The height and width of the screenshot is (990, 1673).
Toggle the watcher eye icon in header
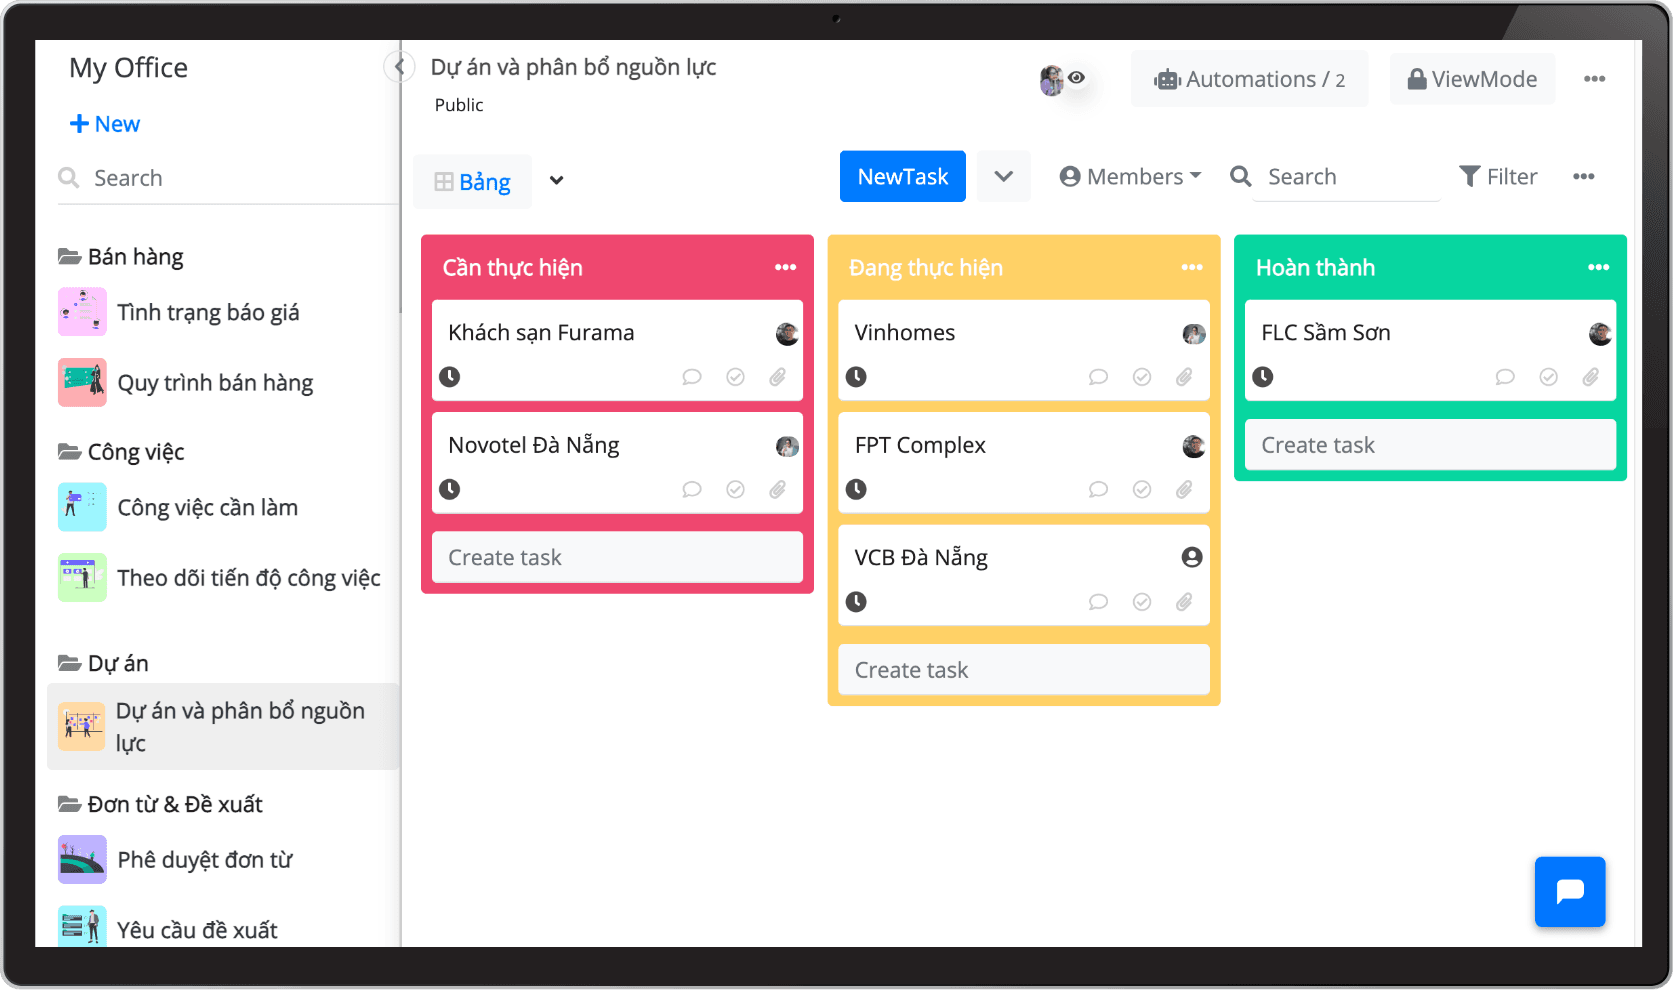1076,78
